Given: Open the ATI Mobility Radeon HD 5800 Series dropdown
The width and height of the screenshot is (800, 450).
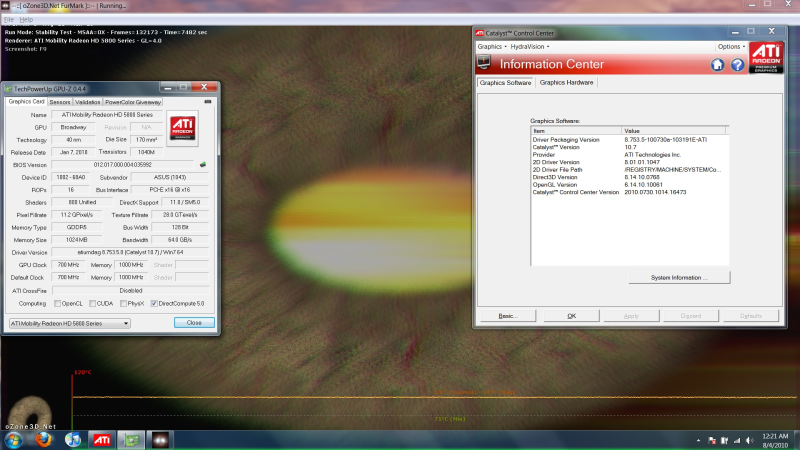Looking at the screenshot, I should coord(69,323).
